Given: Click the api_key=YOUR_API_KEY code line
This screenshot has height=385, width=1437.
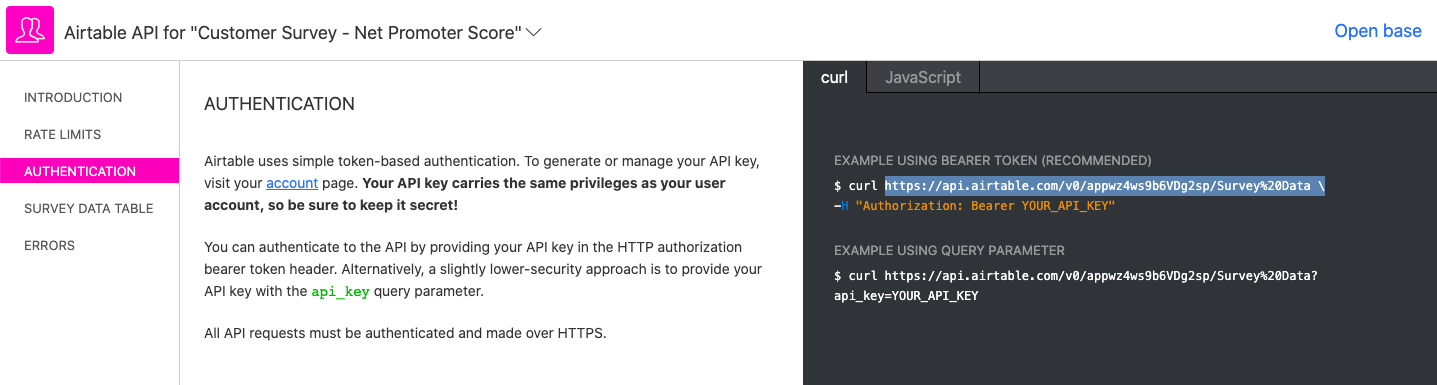Looking at the screenshot, I should point(906,296).
